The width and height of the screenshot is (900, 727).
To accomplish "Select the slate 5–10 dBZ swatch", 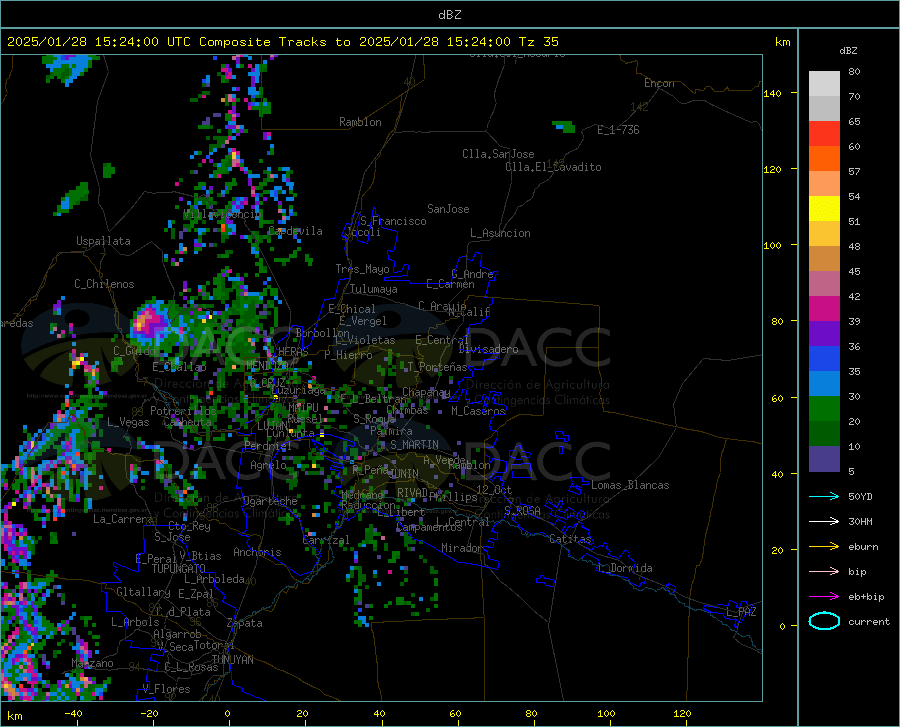I will click(824, 459).
